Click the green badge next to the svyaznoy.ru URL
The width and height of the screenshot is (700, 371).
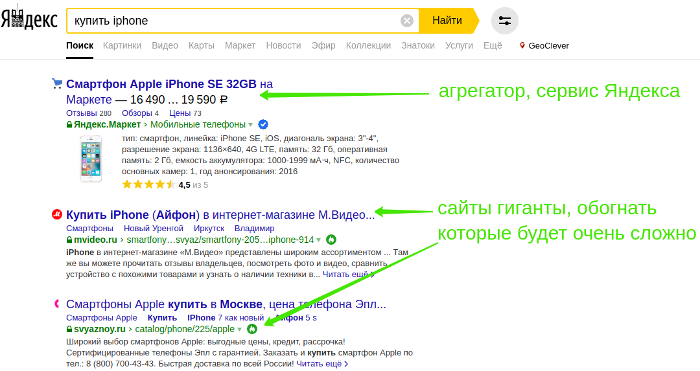[252, 329]
